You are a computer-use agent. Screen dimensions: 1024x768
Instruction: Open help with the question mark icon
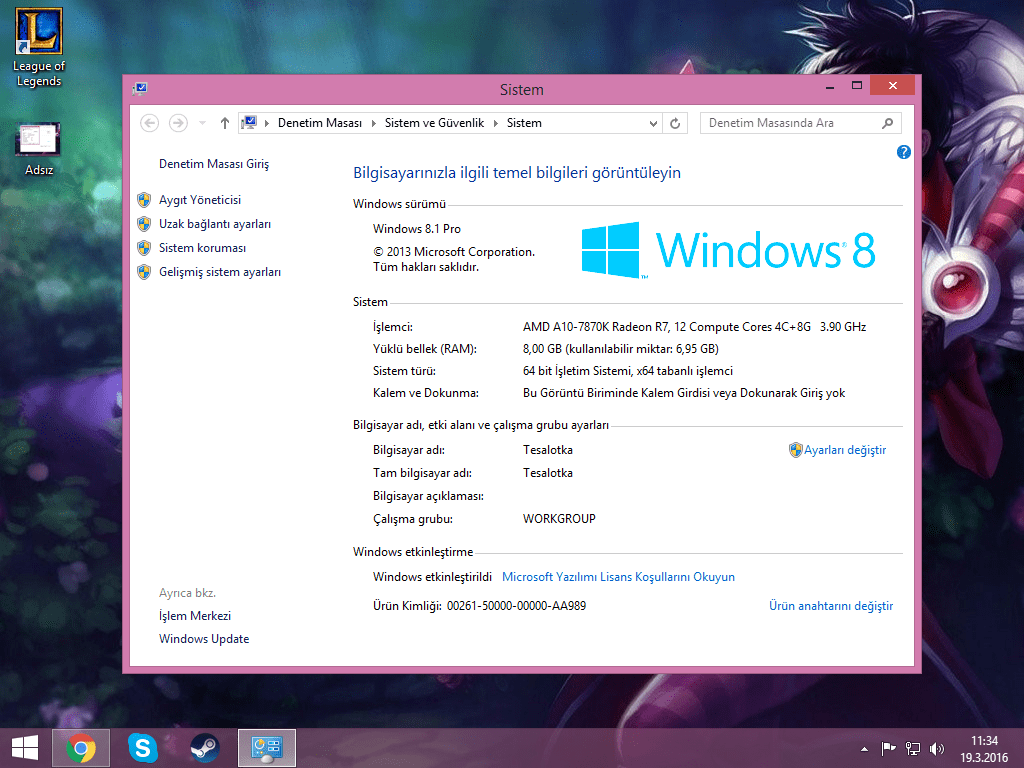pyautogui.click(x=904, y=152)
